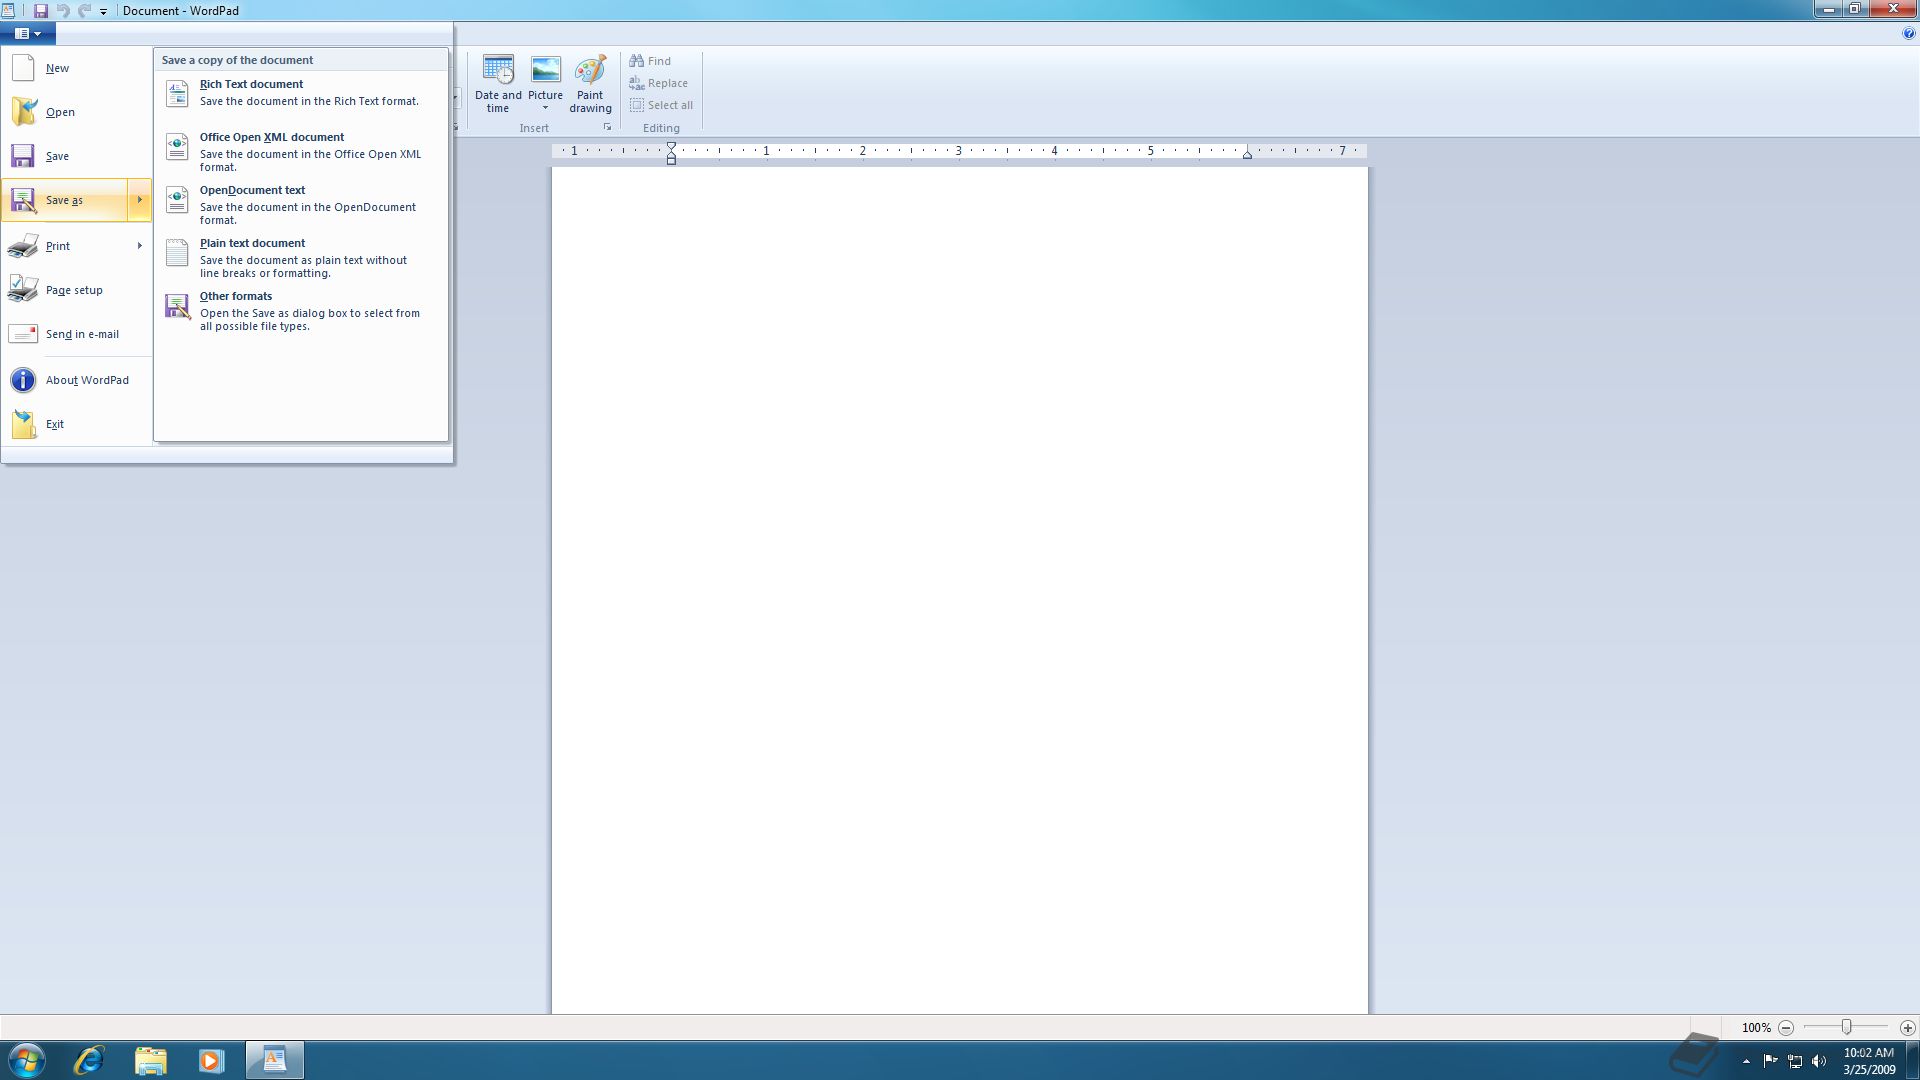Click the New document icon
The image size is (1920, 1080).
click(x=23, y=68)
